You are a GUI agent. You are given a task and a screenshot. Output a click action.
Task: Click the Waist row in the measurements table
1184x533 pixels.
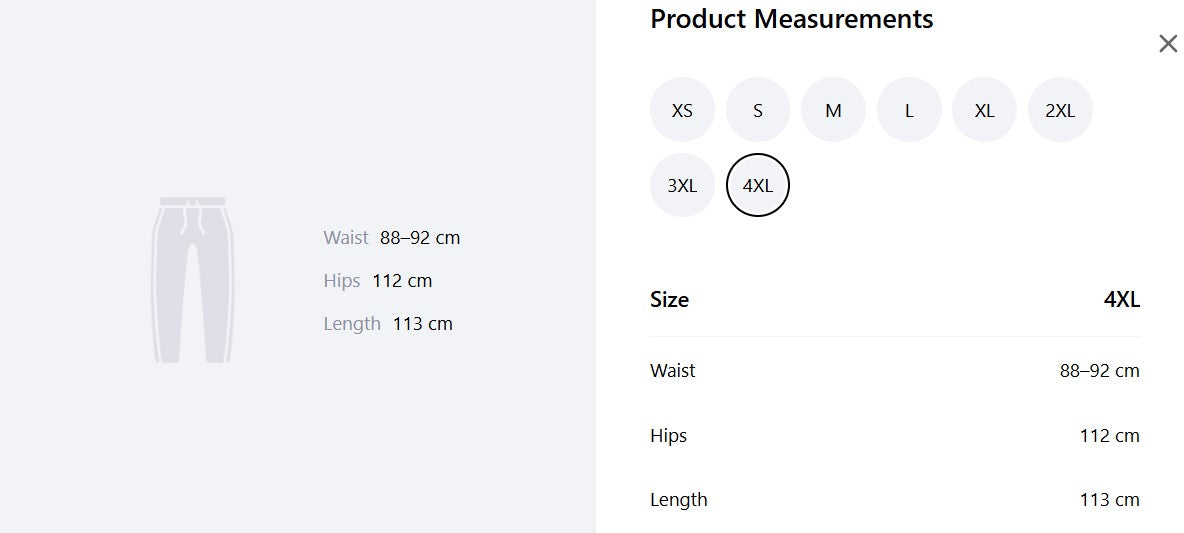coord(895,371)
